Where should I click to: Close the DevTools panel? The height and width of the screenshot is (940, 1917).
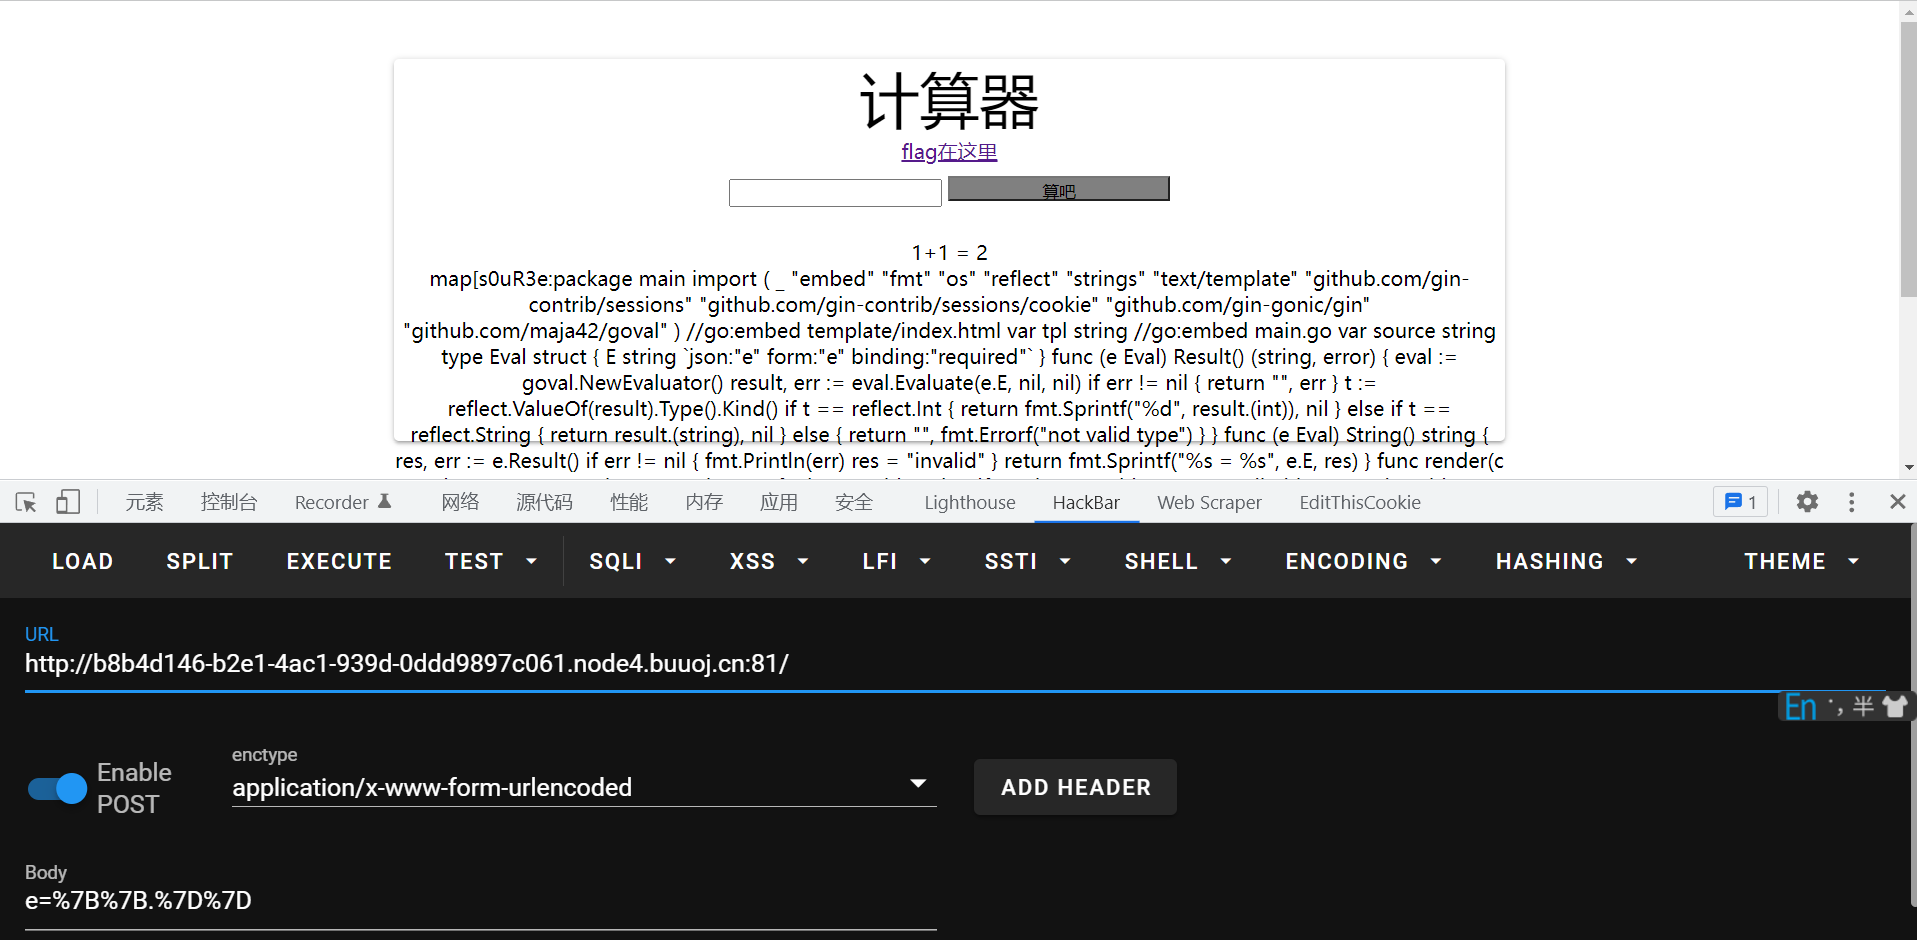coord(1897,502)
